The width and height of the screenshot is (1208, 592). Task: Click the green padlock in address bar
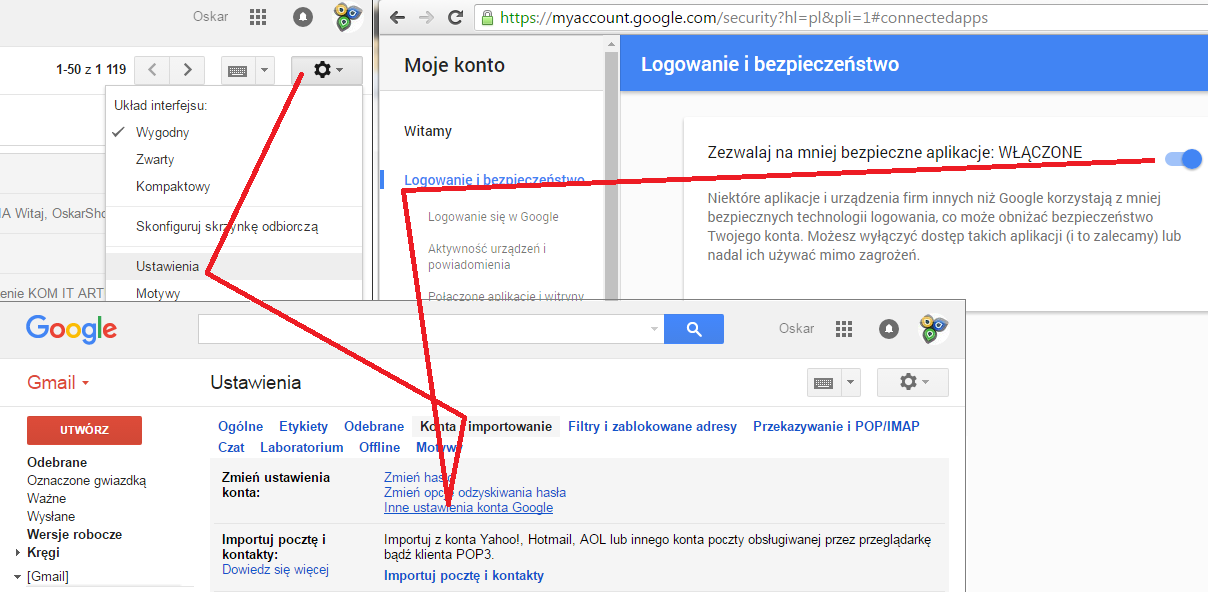487,17
